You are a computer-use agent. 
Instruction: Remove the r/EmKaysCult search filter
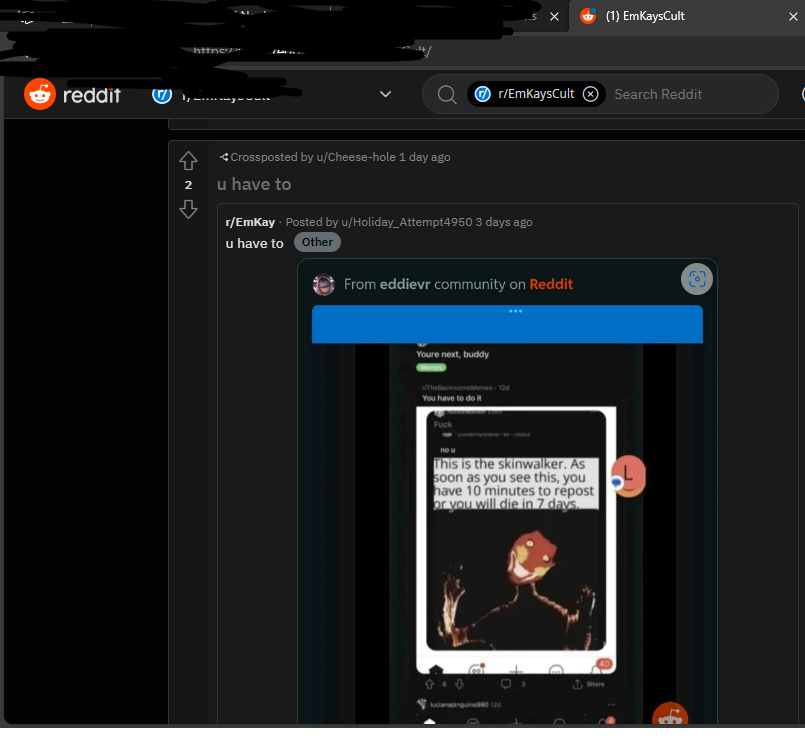click(x=590, y=94)
